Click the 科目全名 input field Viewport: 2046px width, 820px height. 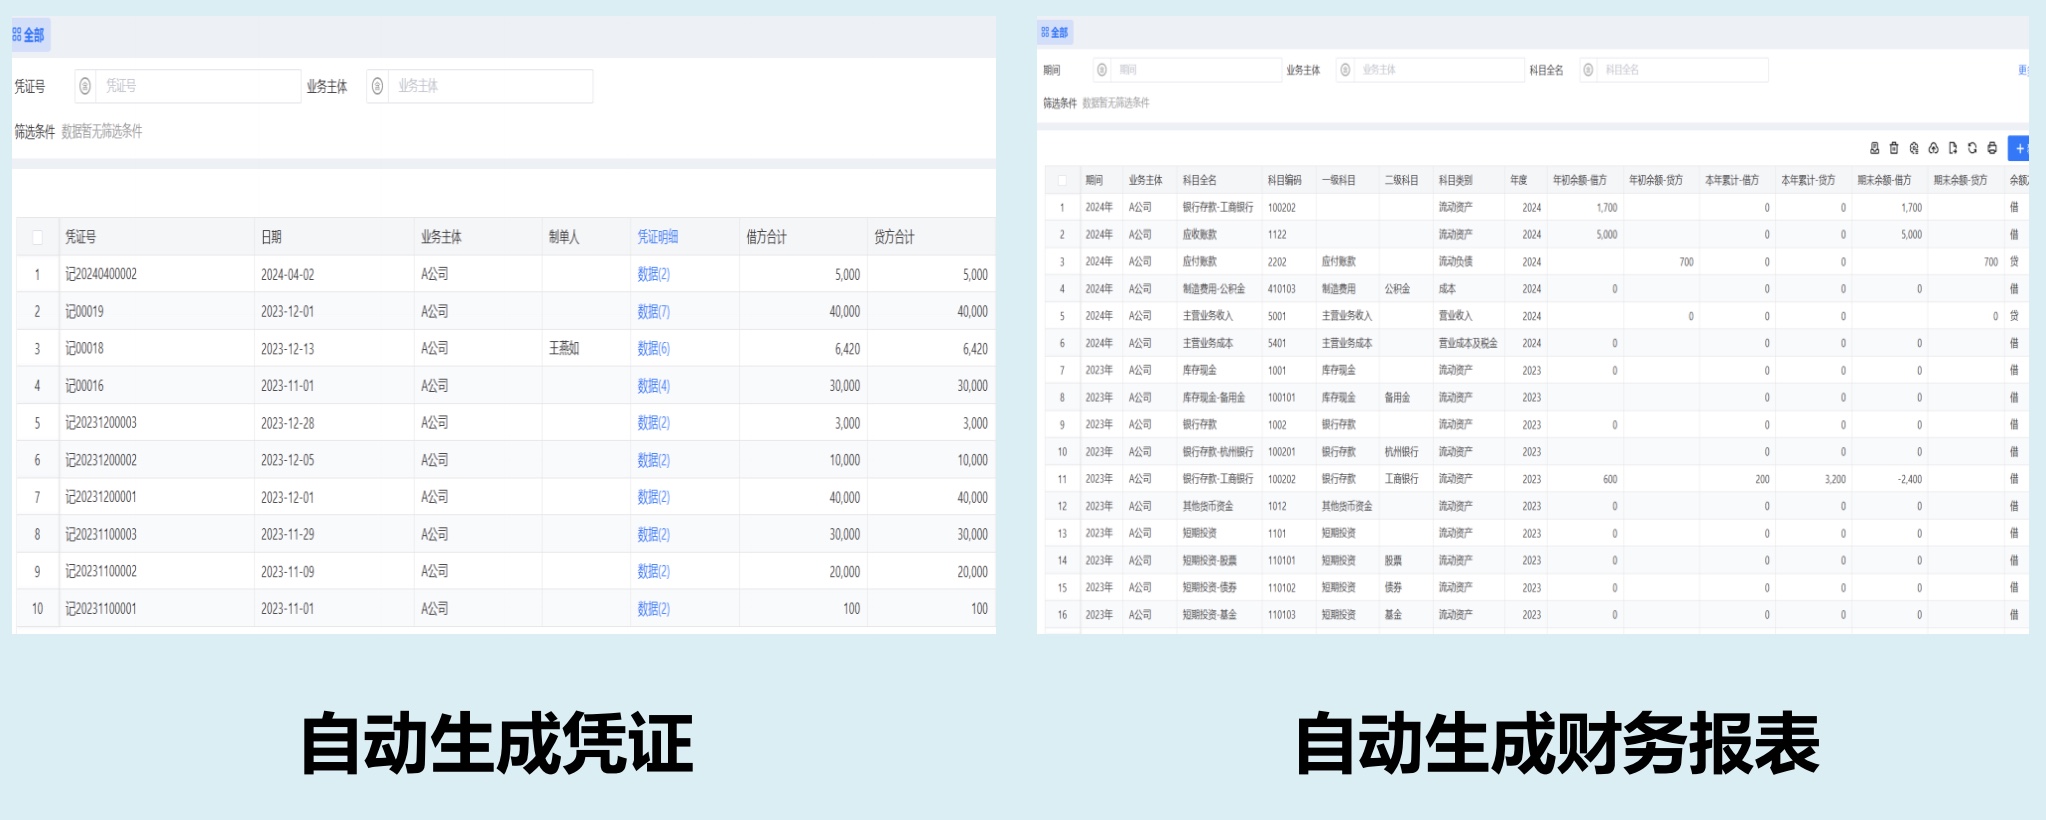tap(1682, 70)
